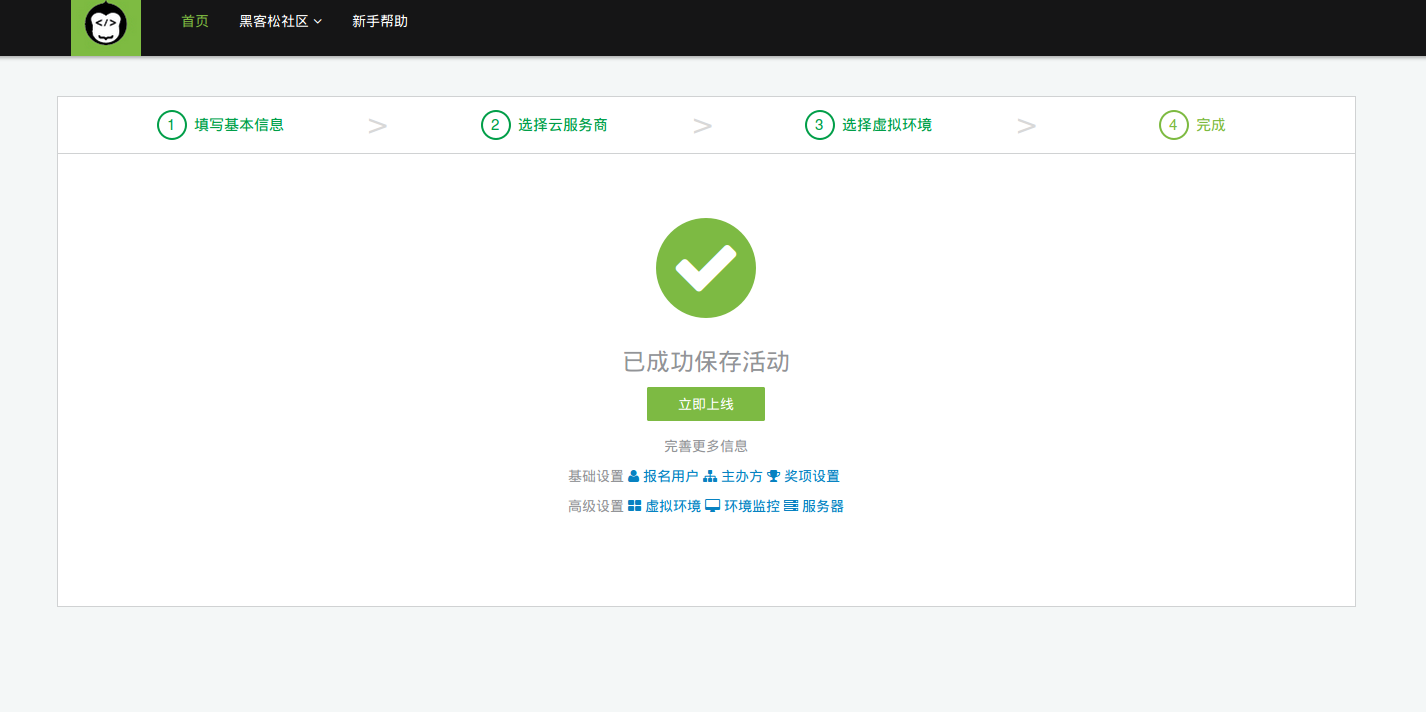
Task: Open the 黑客松社区 dropdown menu
Action: point(280,21)
